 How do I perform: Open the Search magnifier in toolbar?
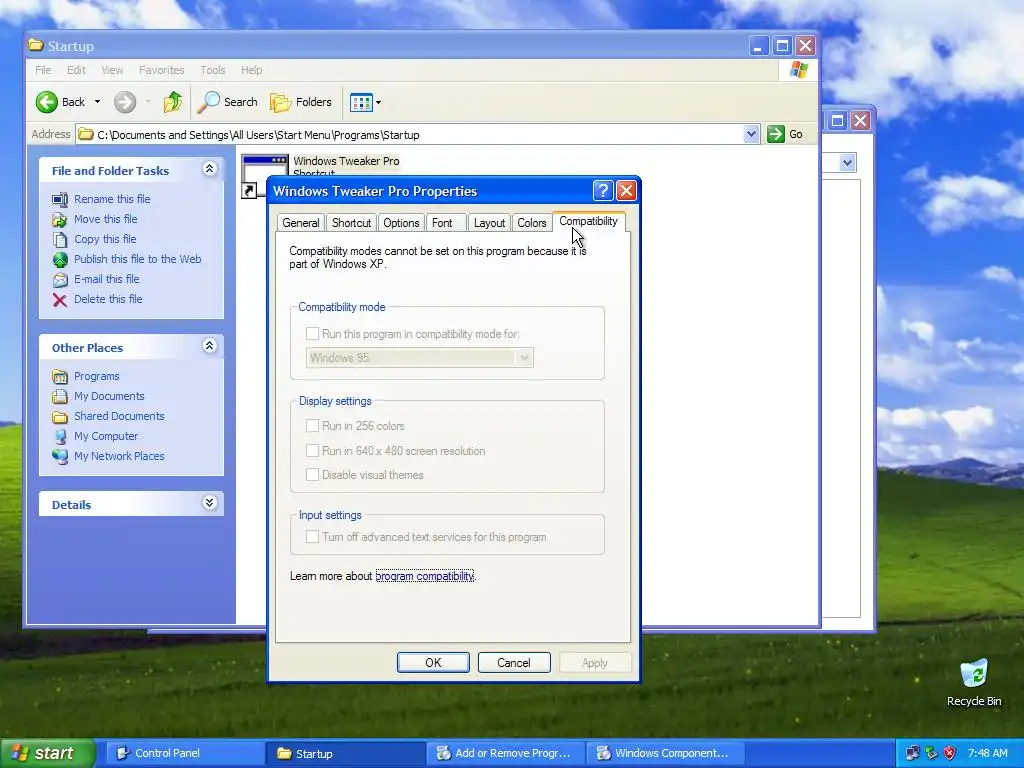pyautogui.click(x=208, y=102)
